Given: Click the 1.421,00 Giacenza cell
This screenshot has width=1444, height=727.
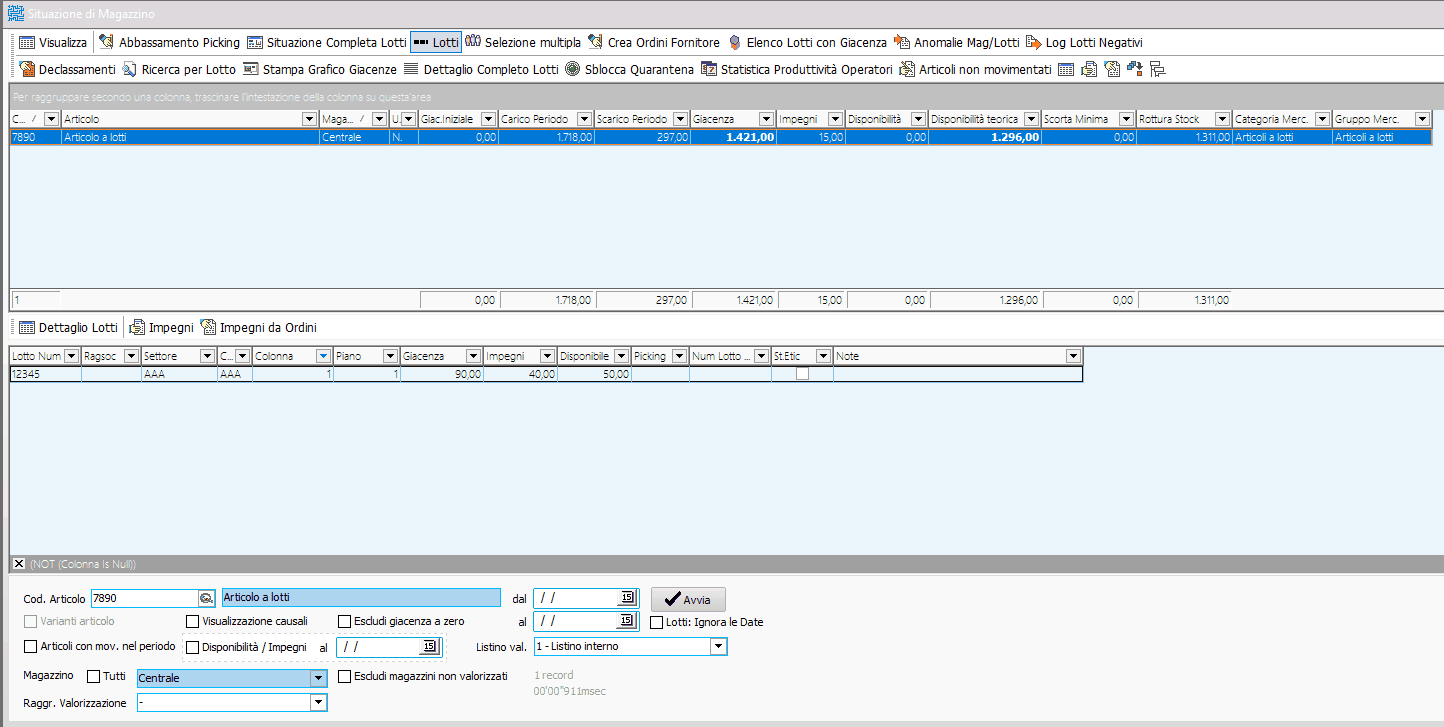Looking at the screenshot, I should (734, 137).
